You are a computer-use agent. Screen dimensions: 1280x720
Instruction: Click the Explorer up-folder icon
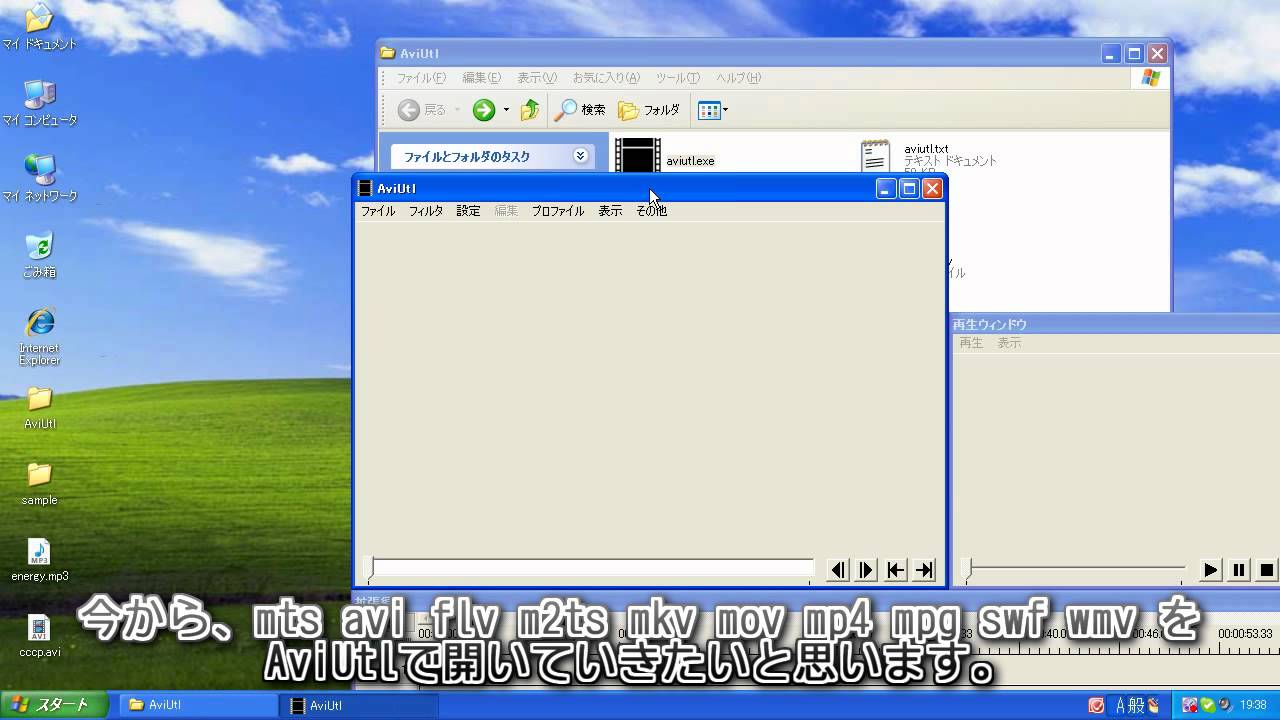[530, 110]
